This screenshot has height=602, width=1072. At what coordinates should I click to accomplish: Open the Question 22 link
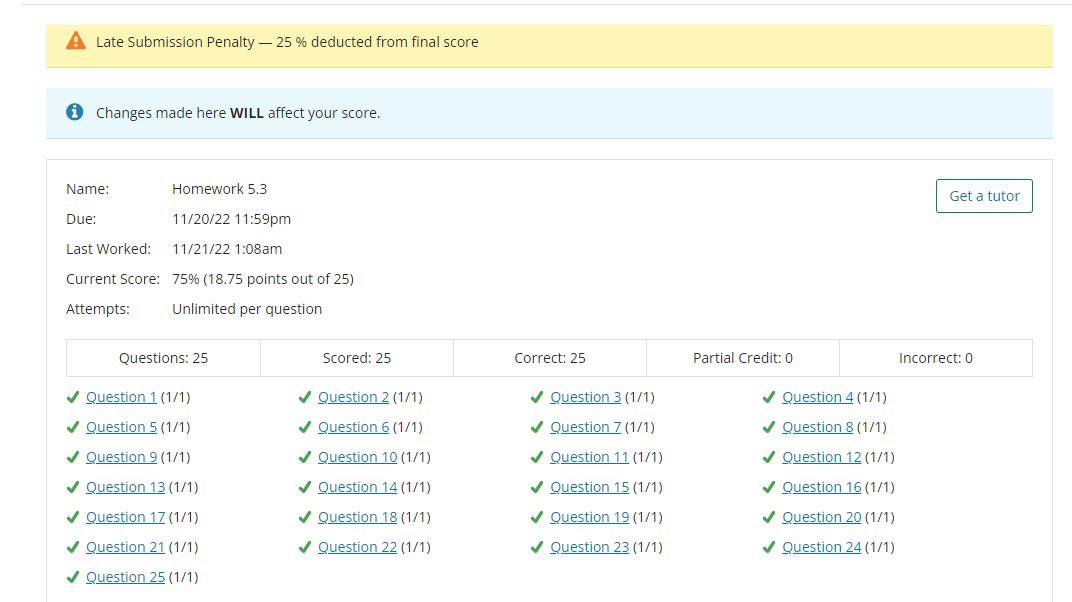pos(358,547)
